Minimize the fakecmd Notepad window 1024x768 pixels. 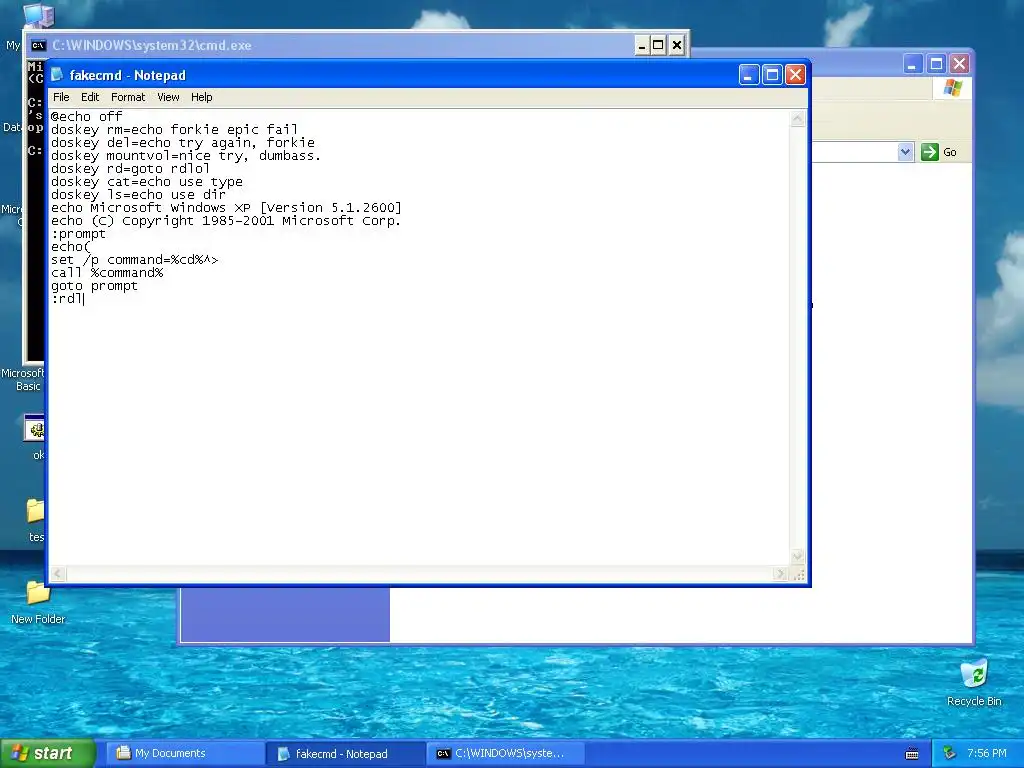(x=748, y=75)
